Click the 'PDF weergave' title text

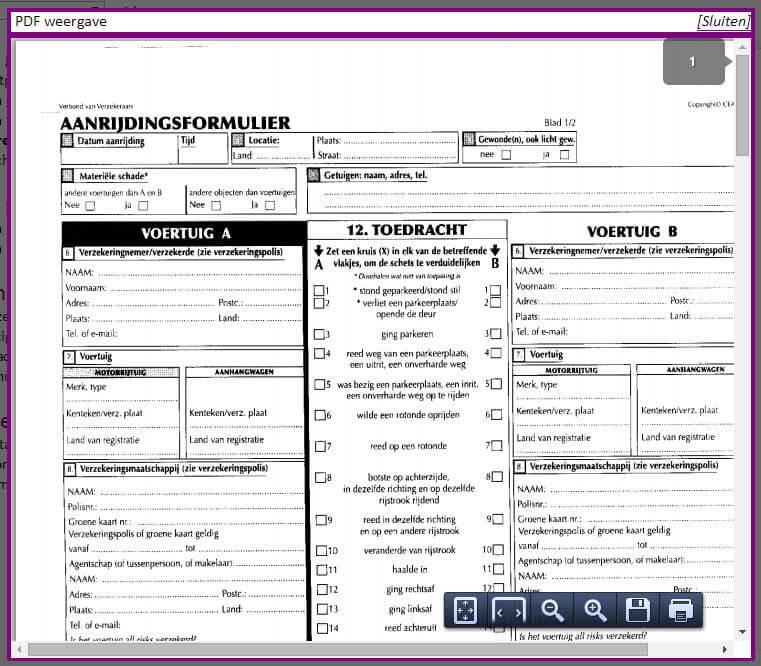click(61, 21)
